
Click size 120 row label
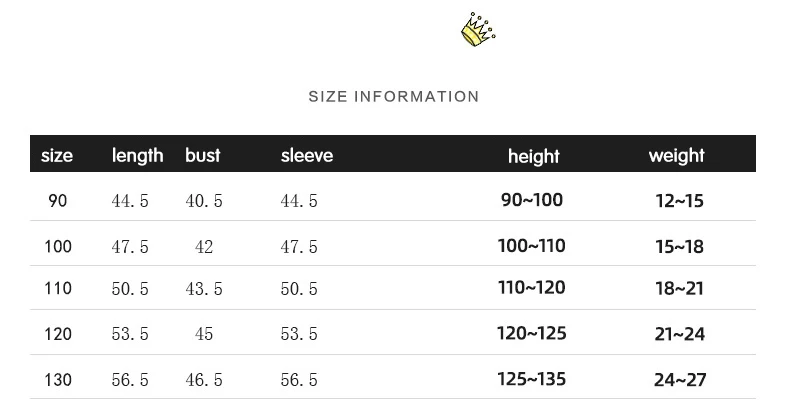pos(58,333)
